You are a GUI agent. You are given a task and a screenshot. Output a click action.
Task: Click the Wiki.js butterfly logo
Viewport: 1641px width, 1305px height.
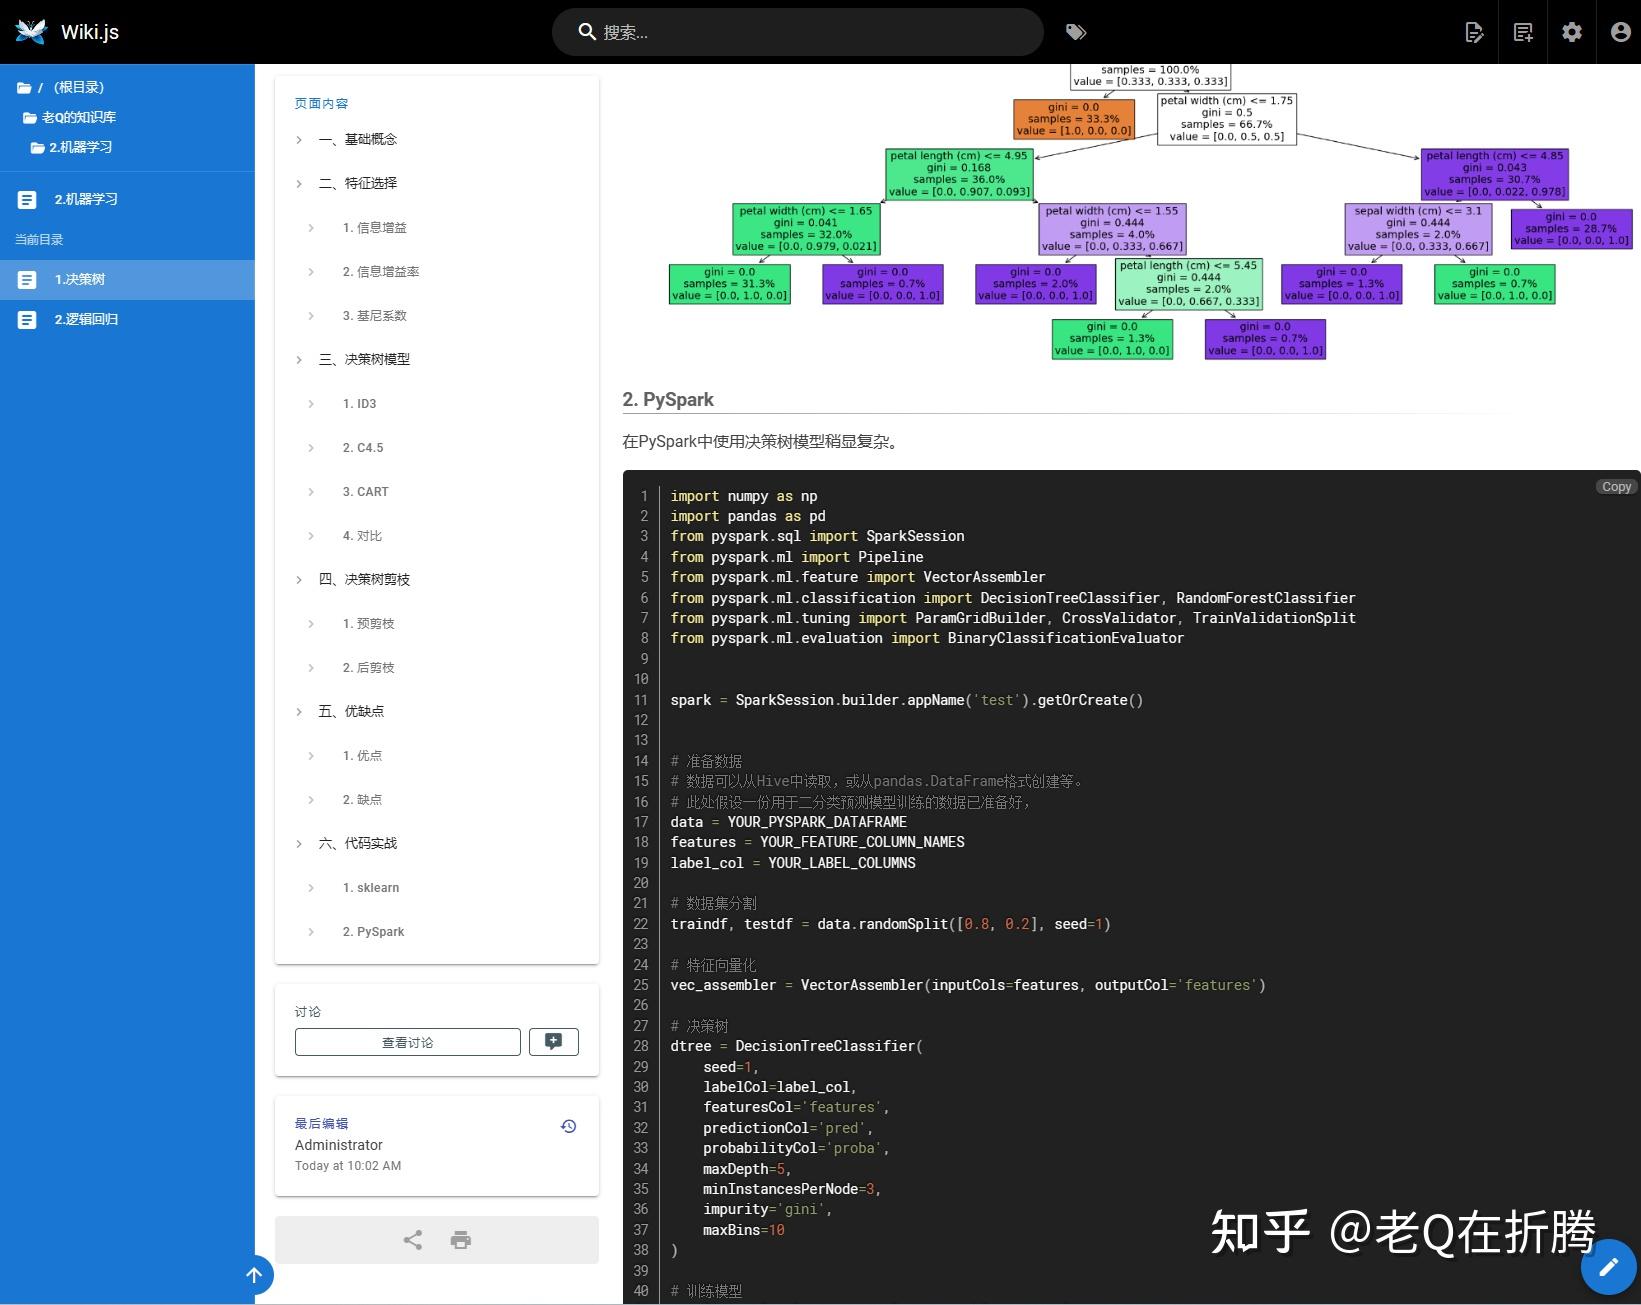(31, 31)
